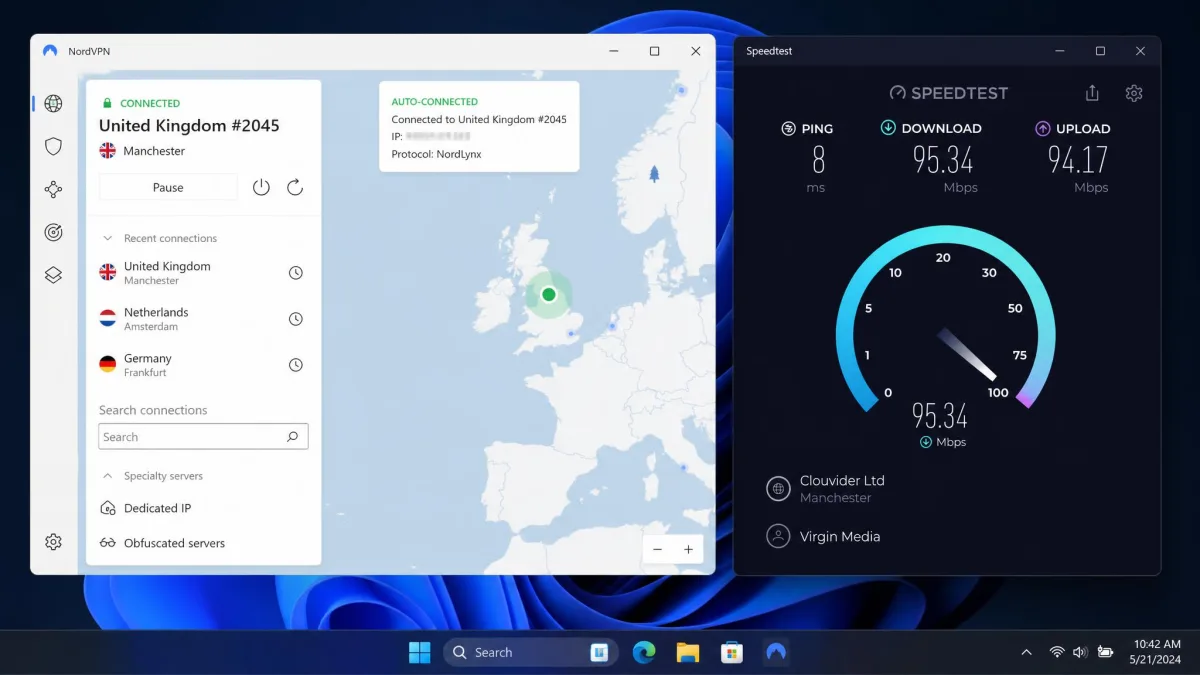Screen dimensions: 1200x675
Task: Open the stacked layers icon in sidebar
Action: pyautogui.click(x=54, y=275)
